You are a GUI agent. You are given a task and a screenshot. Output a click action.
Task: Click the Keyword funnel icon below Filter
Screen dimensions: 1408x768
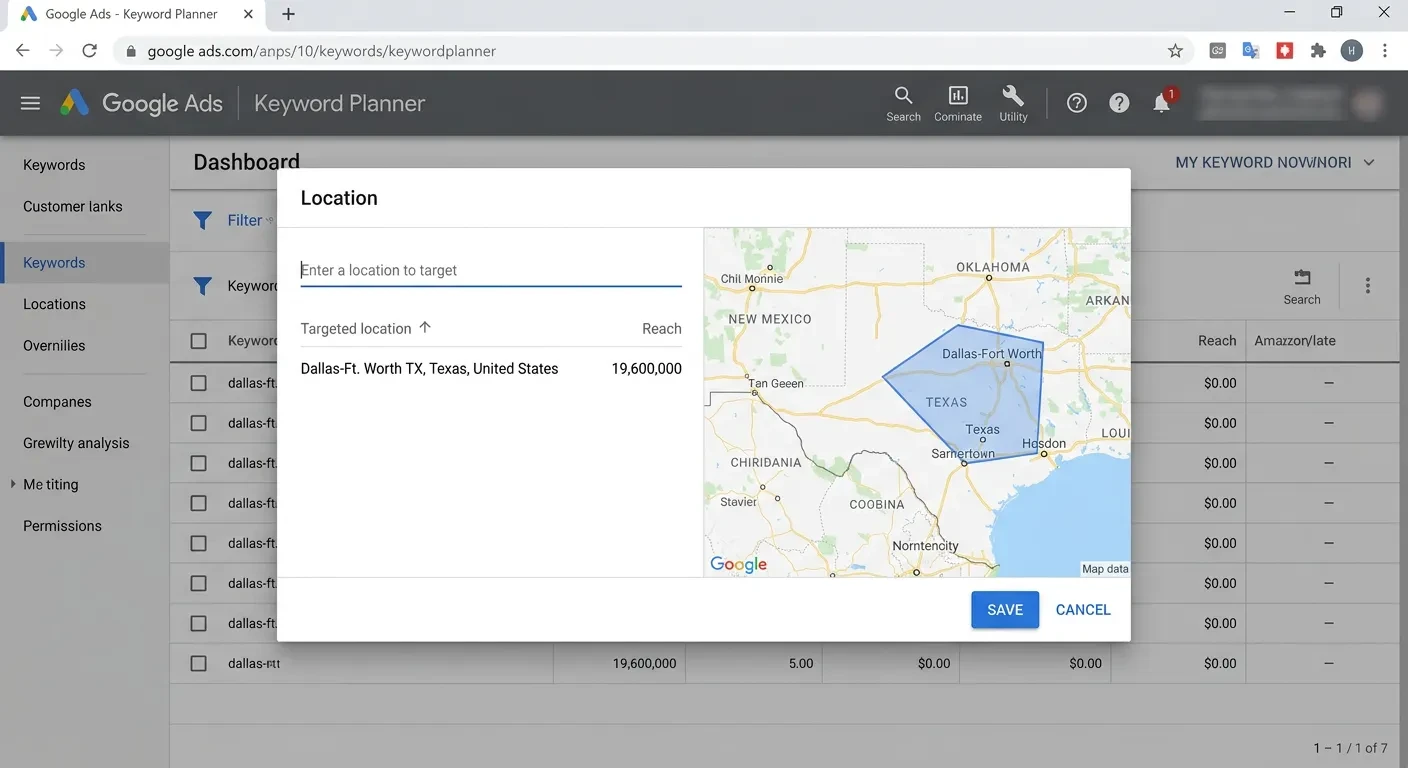pyautogui.click(x=202, y=286)
